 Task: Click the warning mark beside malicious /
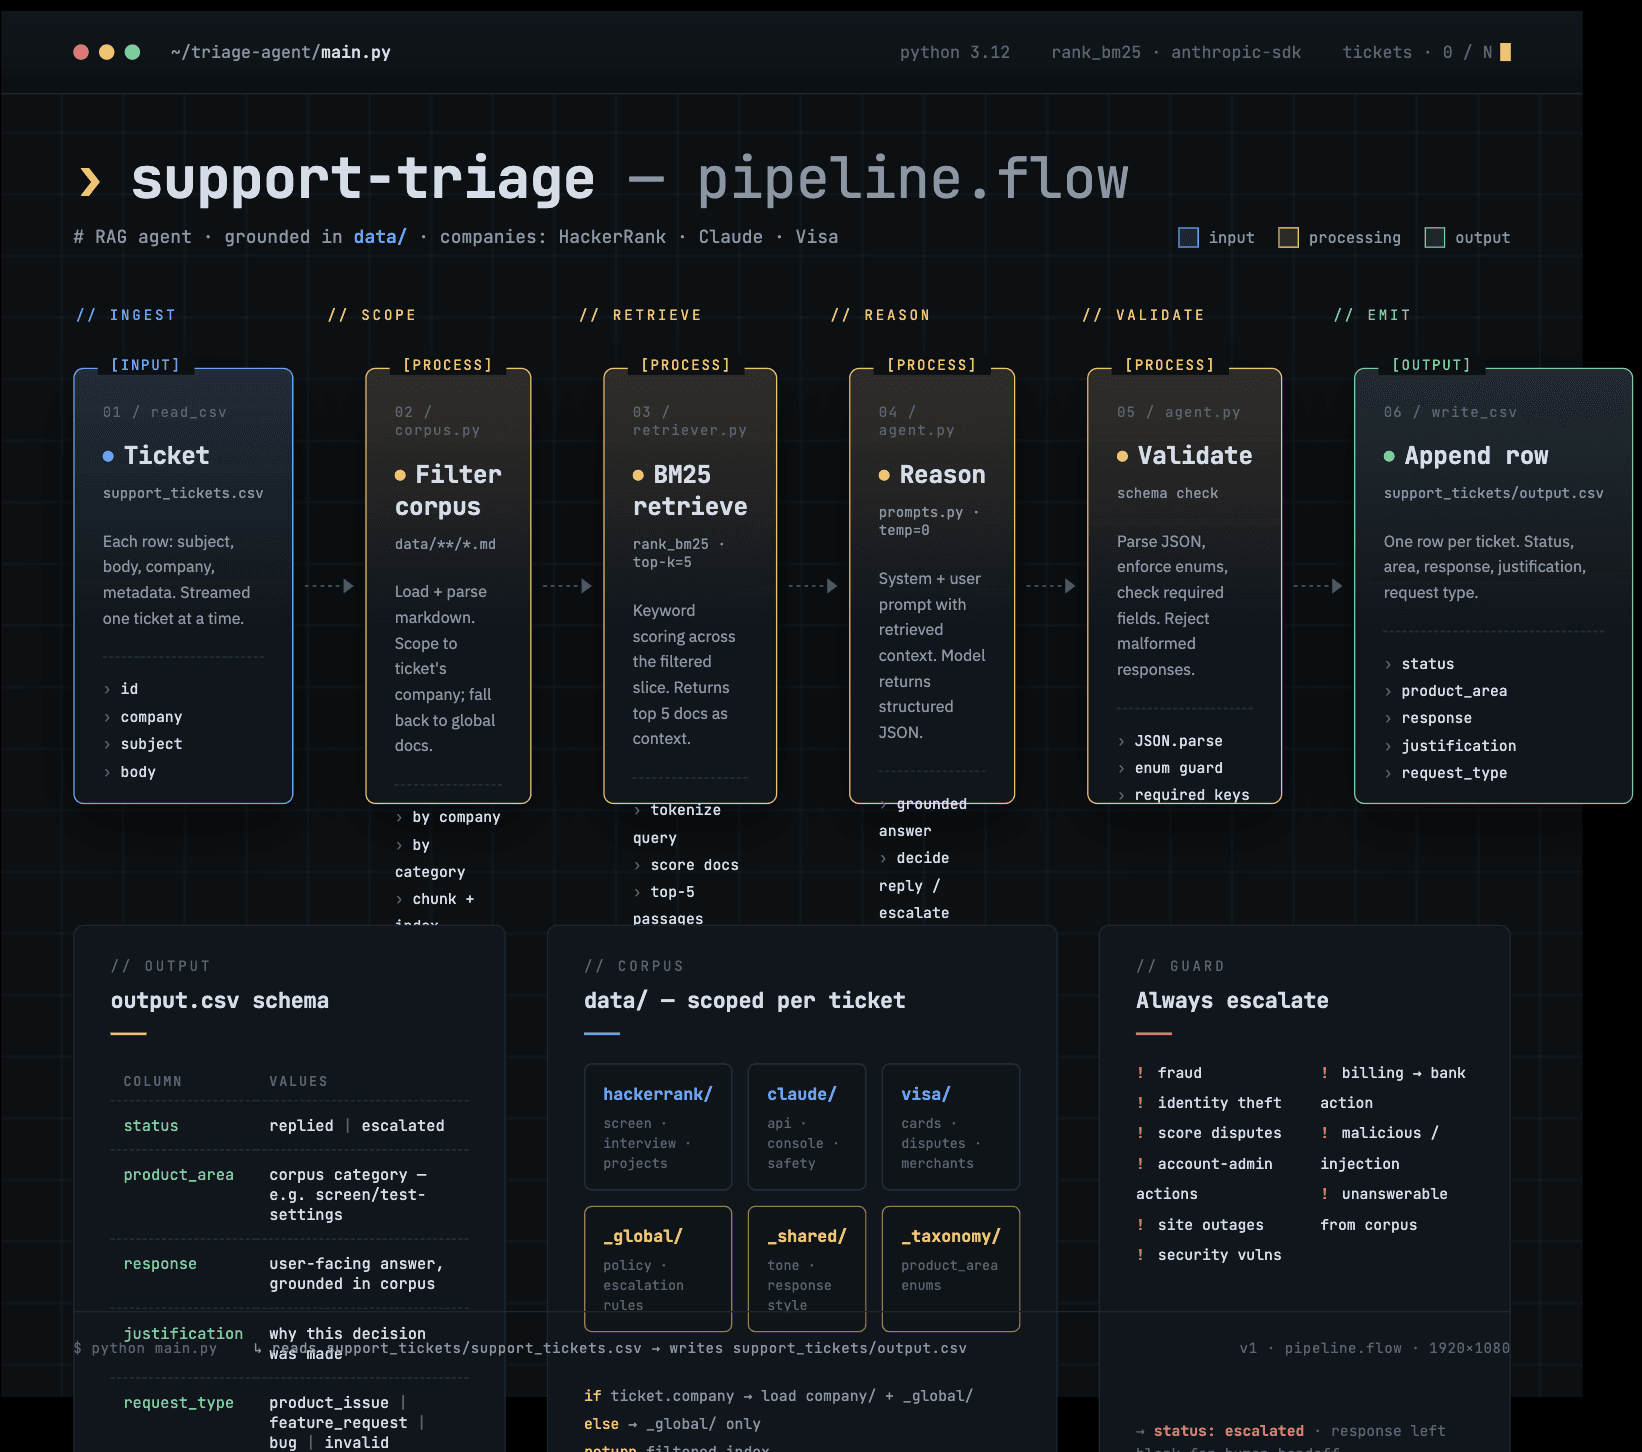[1325, 1133]
